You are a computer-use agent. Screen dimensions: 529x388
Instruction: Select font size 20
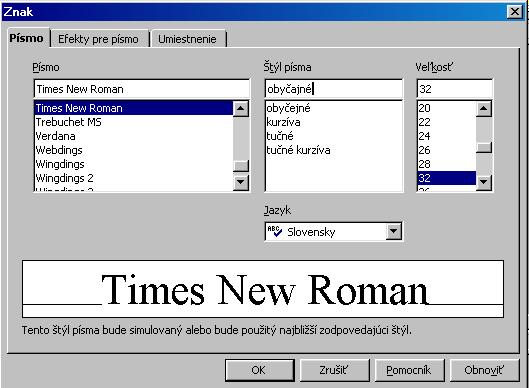tap(447, 108)
